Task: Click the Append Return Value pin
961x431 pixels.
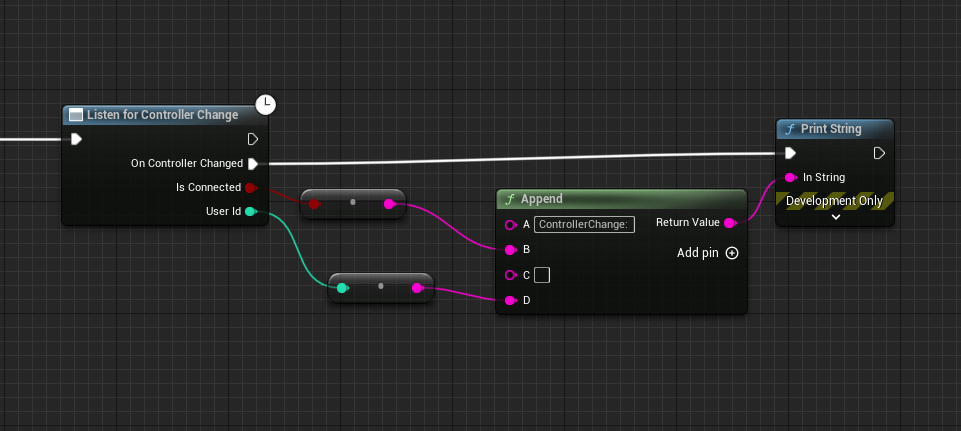Action: 729,222
